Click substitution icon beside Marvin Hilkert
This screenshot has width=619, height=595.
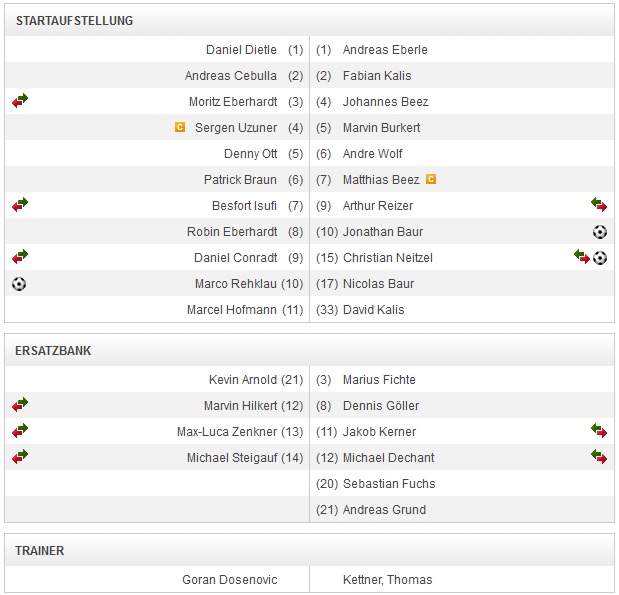pyautogui.click(x=20, y=405)
